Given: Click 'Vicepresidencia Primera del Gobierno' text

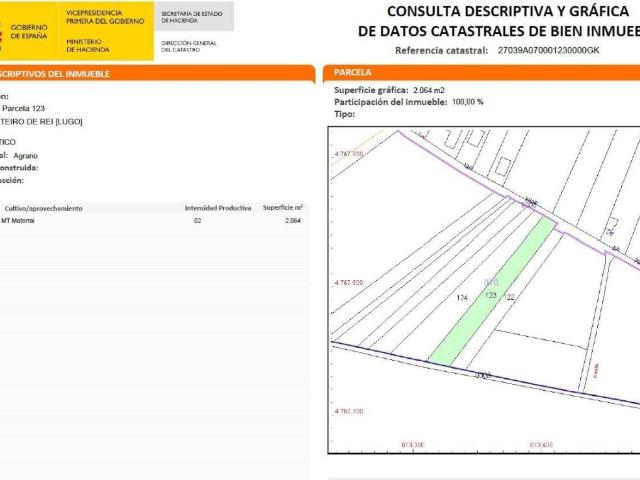Looking at the screenshot, I should coord(105,17).
